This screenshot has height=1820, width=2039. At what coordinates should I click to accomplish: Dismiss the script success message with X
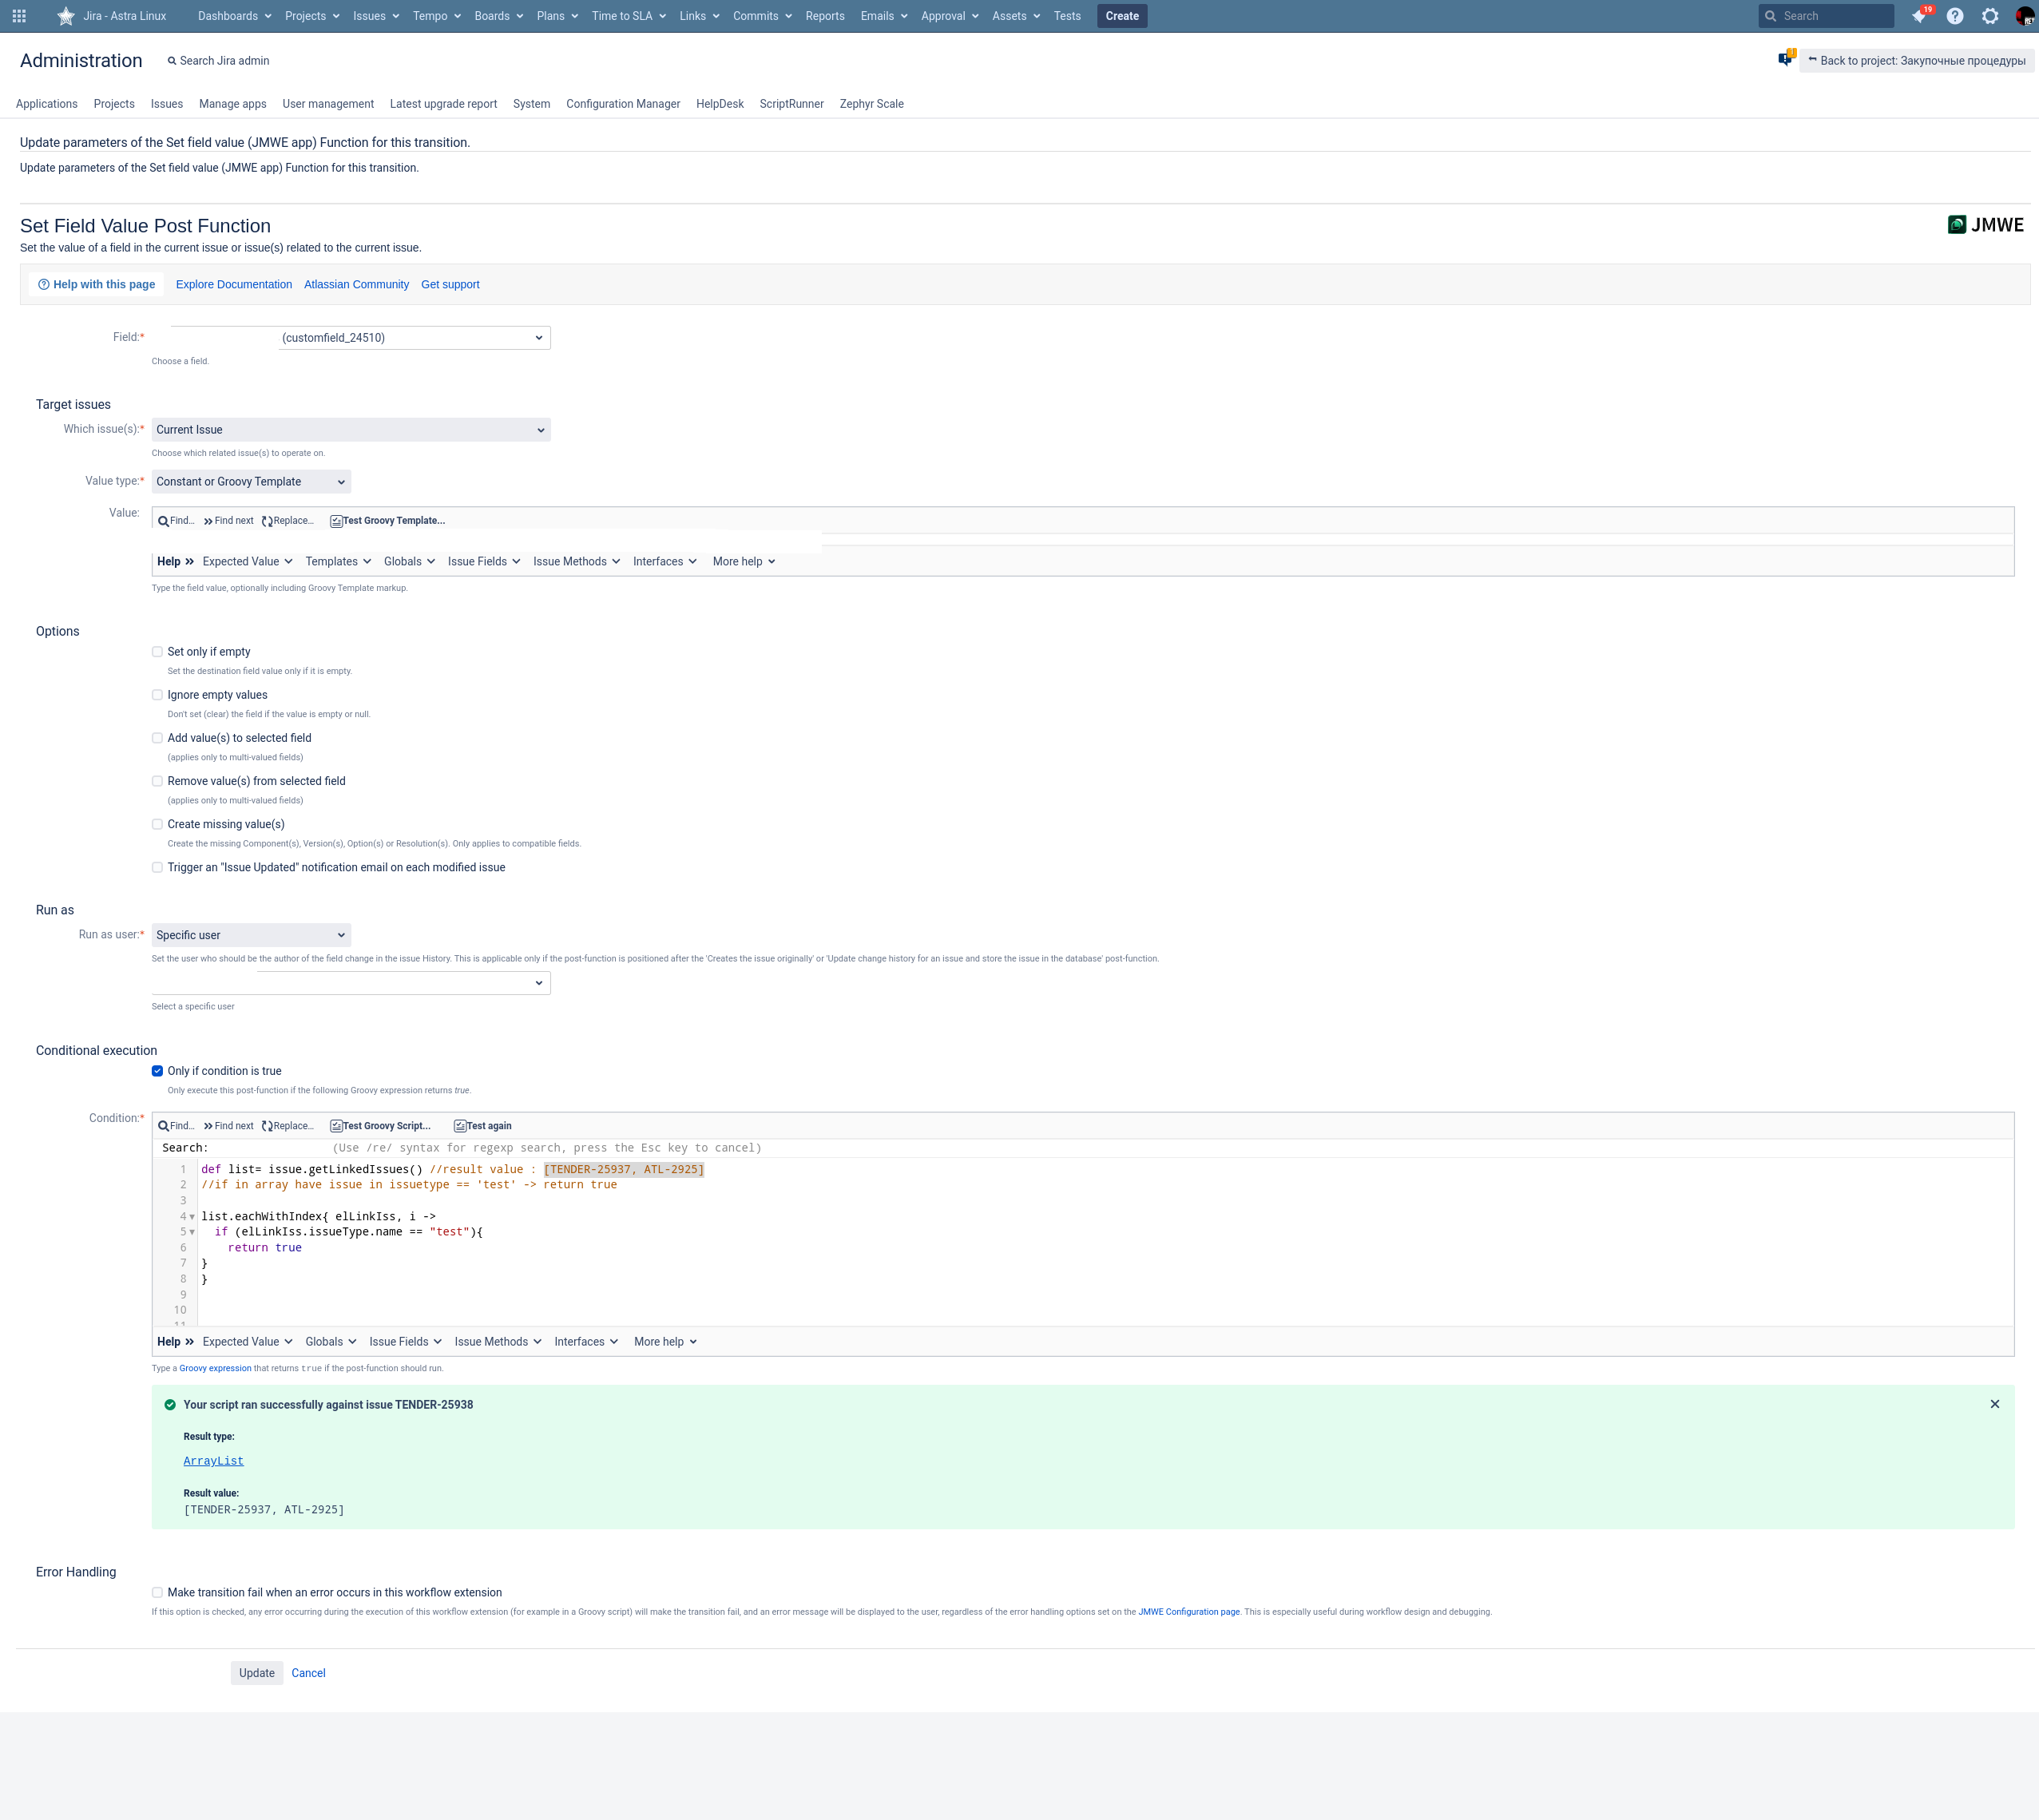click(x=1994, y=1404)
